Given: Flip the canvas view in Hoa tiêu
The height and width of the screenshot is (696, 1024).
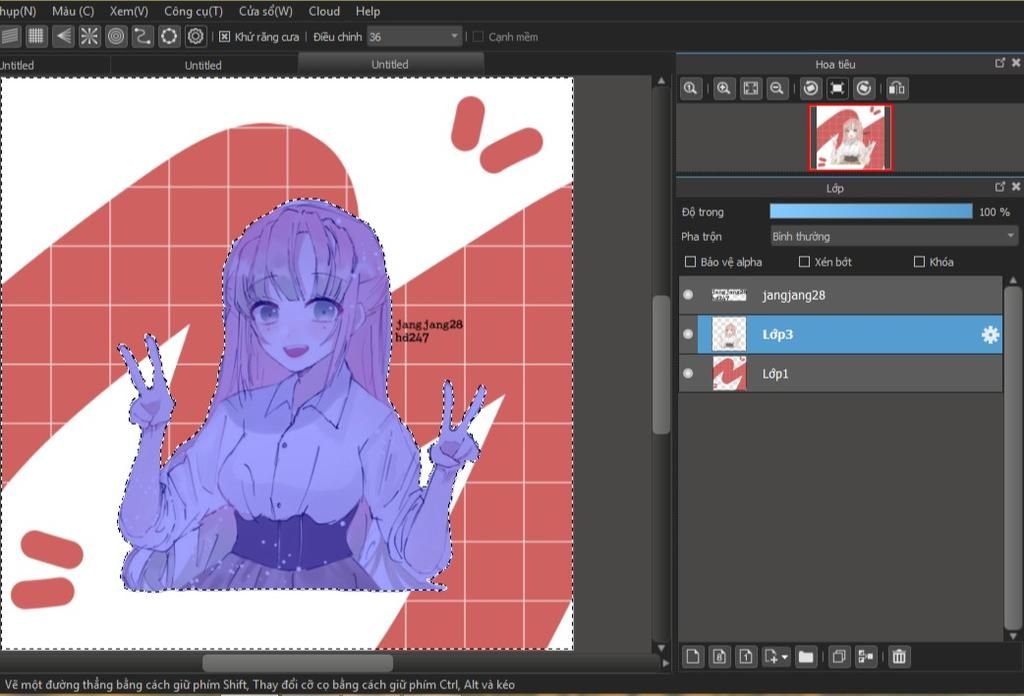Looking at the screenshot, I should pyautogui.click(x=897, y=88).
